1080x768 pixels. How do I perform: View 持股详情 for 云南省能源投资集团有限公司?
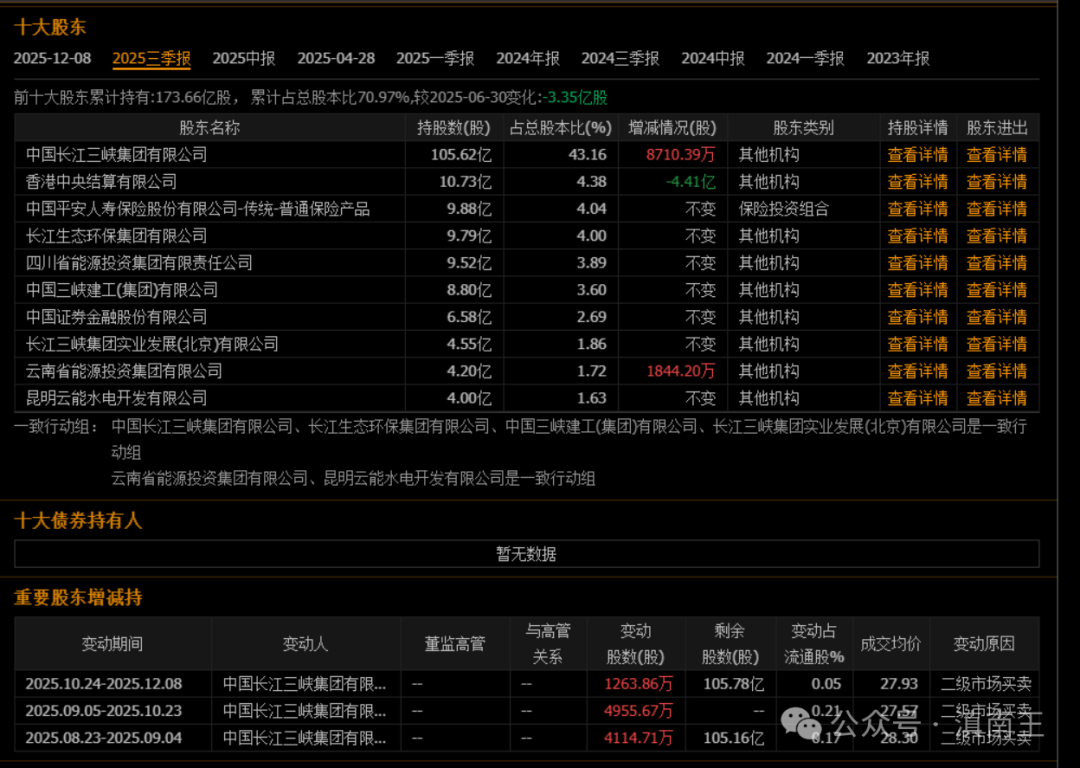pos(917,371)
